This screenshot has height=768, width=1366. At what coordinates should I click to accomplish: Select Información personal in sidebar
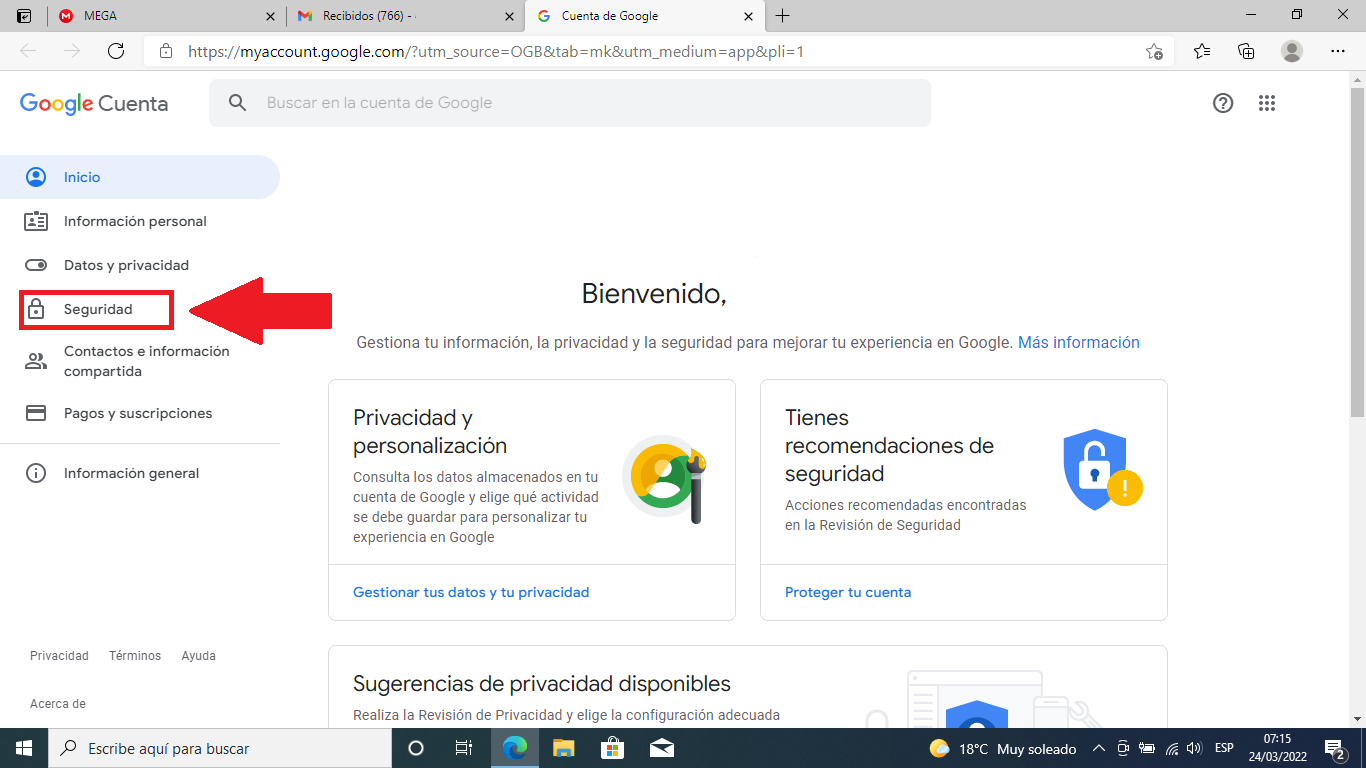tap(135, 221)
